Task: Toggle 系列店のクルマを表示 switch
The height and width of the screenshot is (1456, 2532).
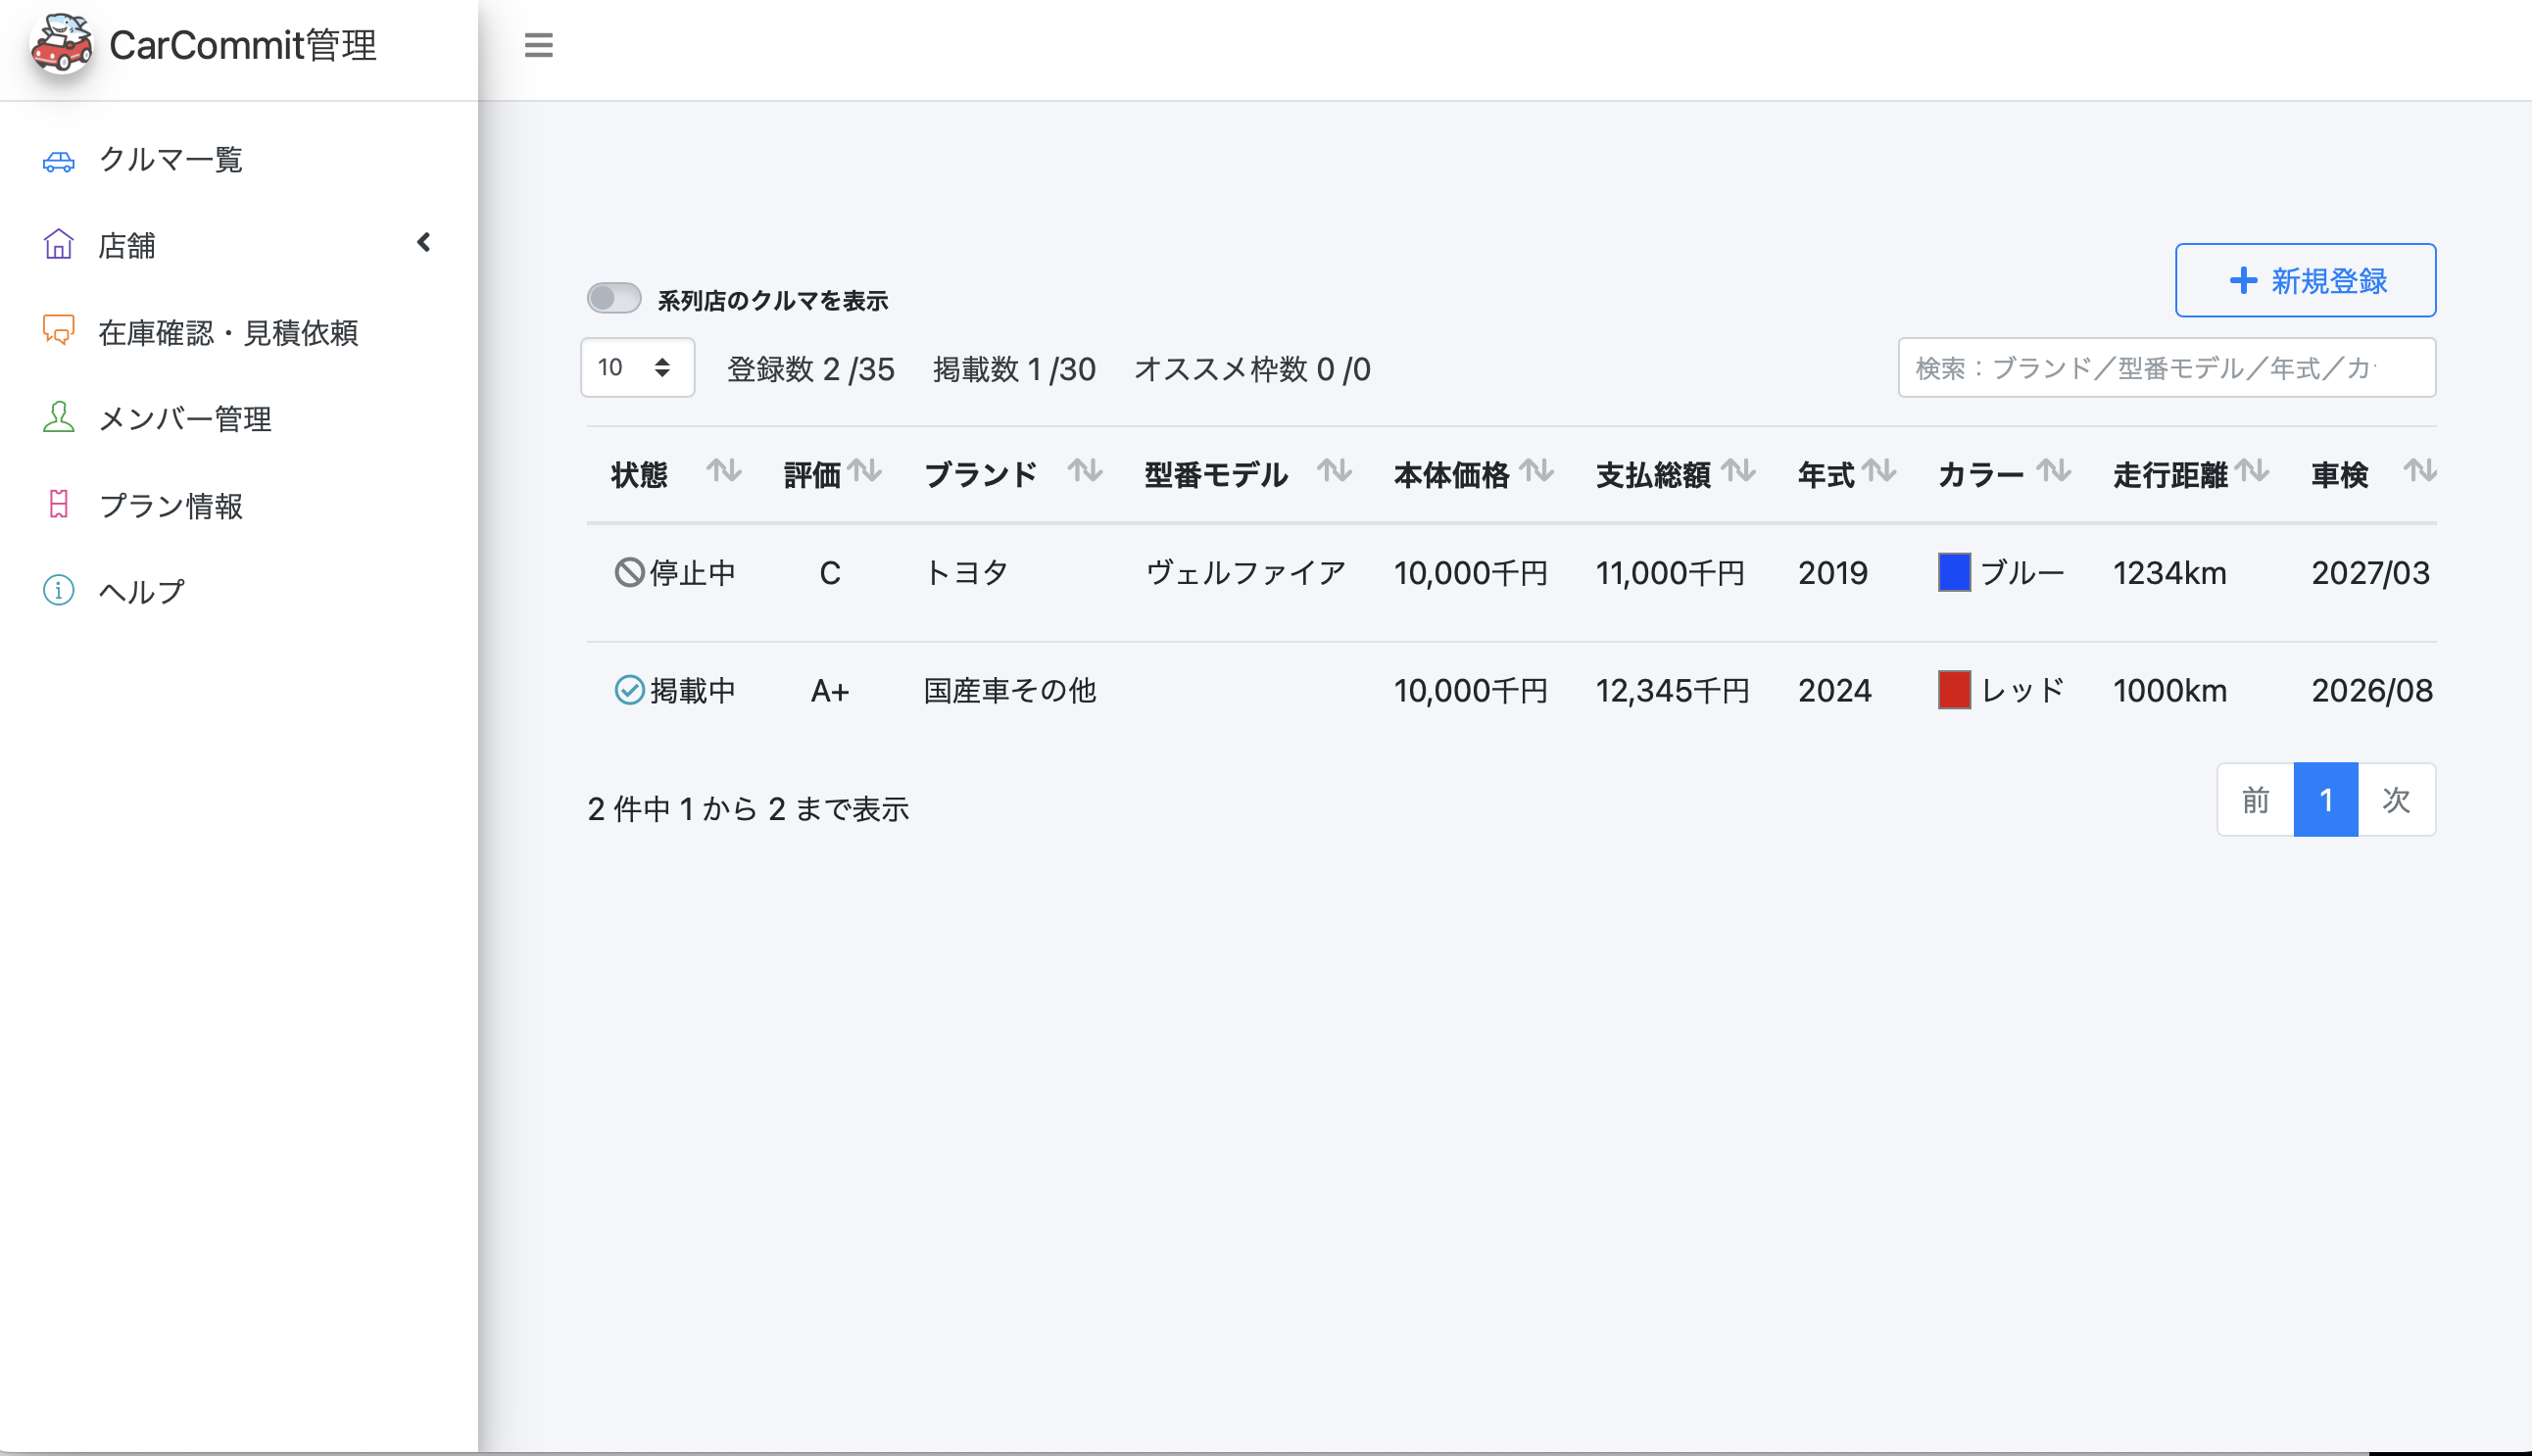Action: pyautogui.click(x=613, y=299)
